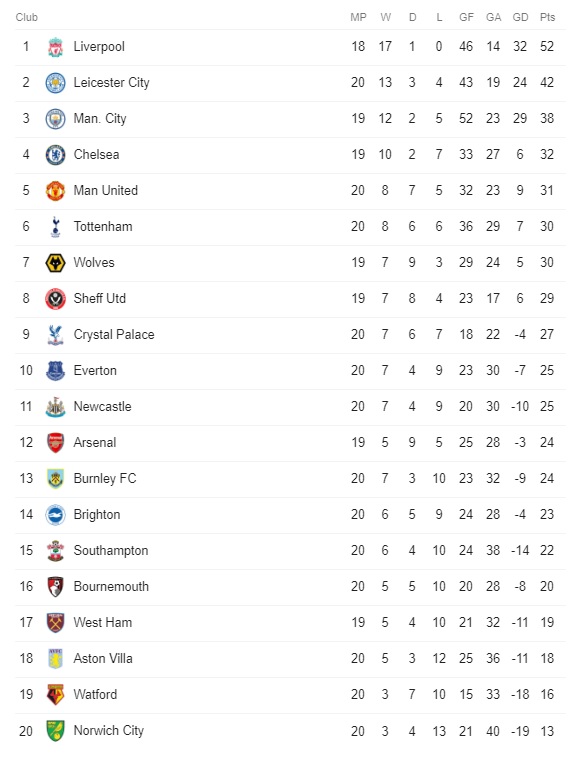Click the Sheff Utd crest

pos(55,298)
